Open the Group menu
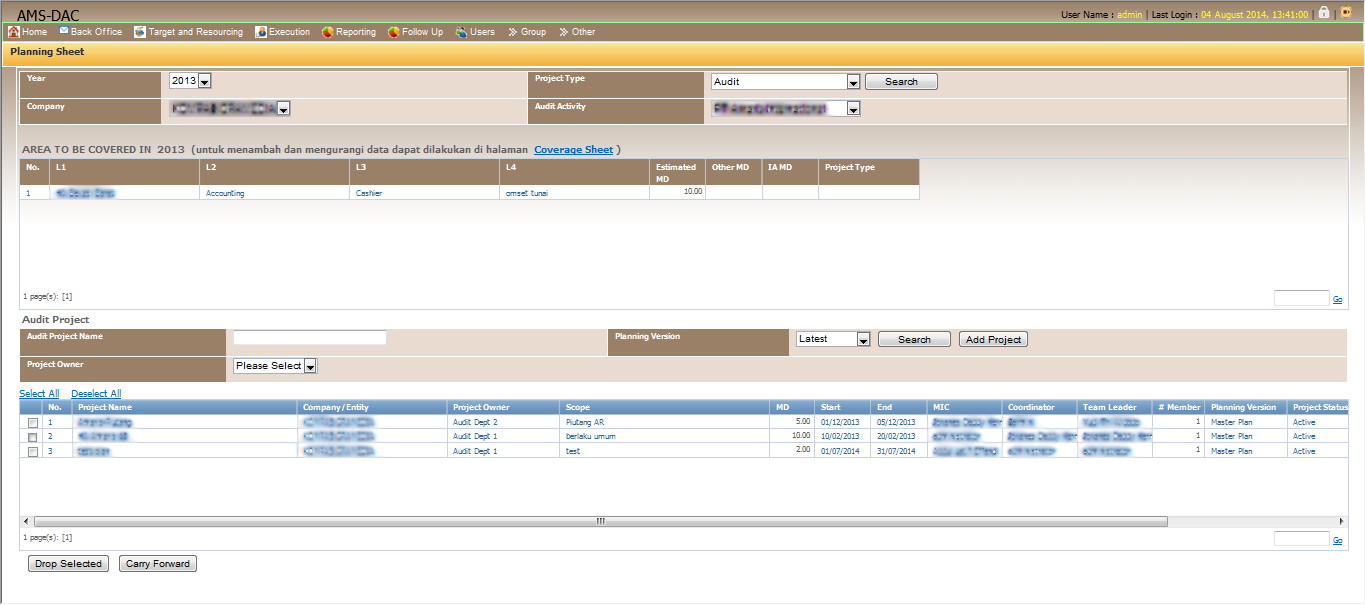Screen dimensions: 1365x605 pyautogui.click(x=527, y=32)
